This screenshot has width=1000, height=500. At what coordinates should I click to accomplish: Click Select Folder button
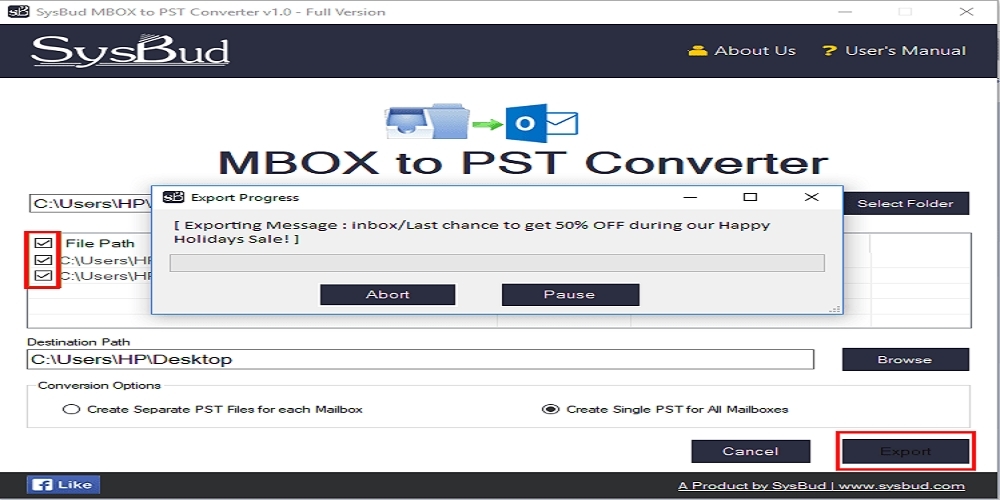point(906,203)
